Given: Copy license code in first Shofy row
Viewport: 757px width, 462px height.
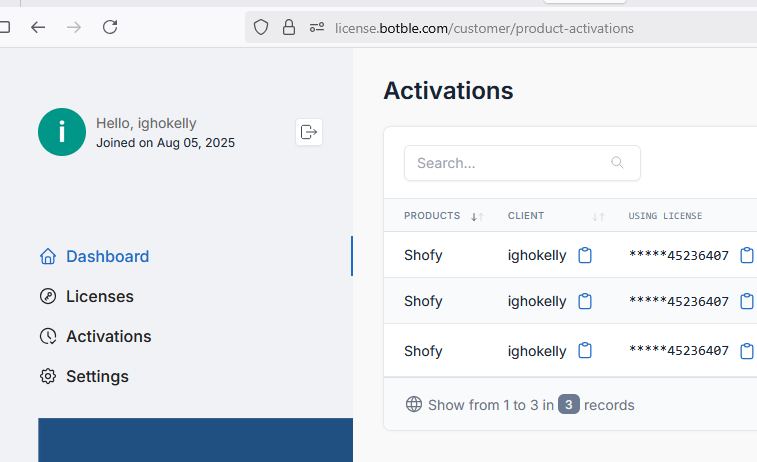Looking at the screenshot, I should [x=747, y=255].
